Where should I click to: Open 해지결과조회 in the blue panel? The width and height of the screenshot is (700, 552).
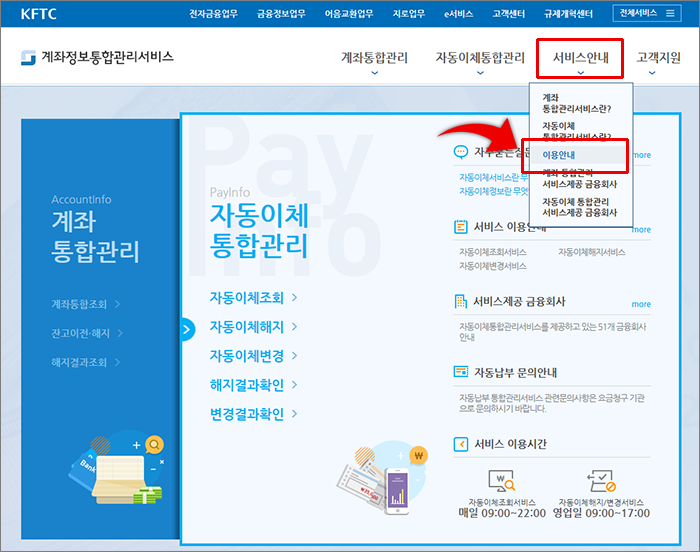coord(86,362)
